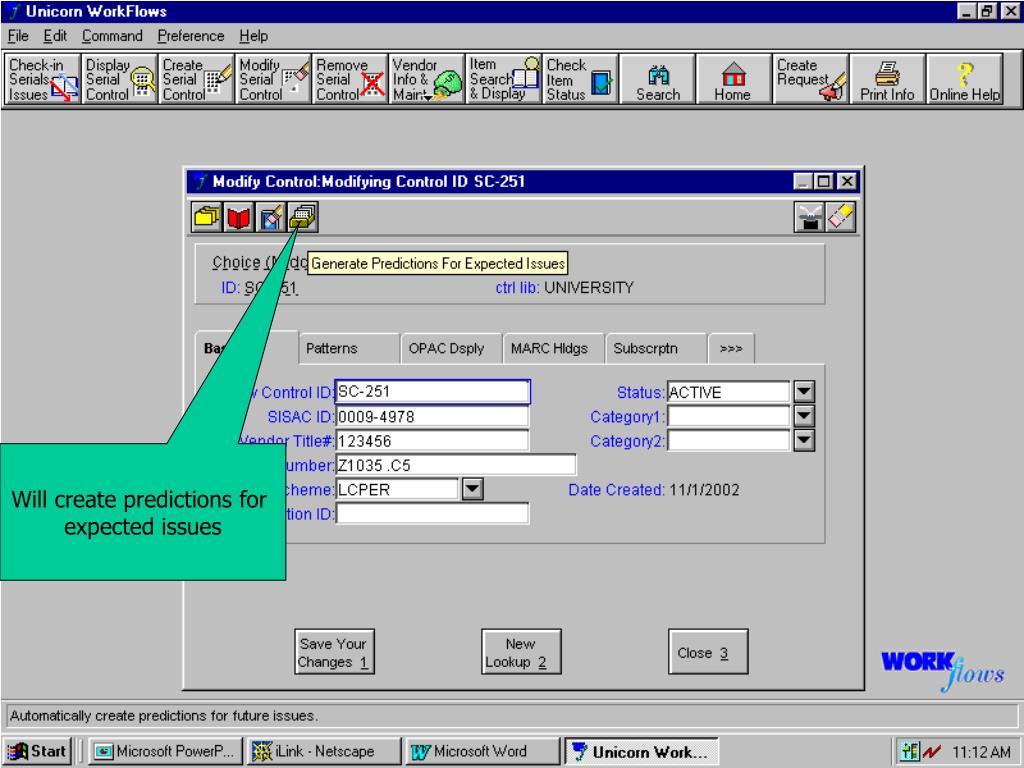Click the yellow folders icon in Modify Control
The height and width of the screenshot is (768, 1024).
coord(206,217)
